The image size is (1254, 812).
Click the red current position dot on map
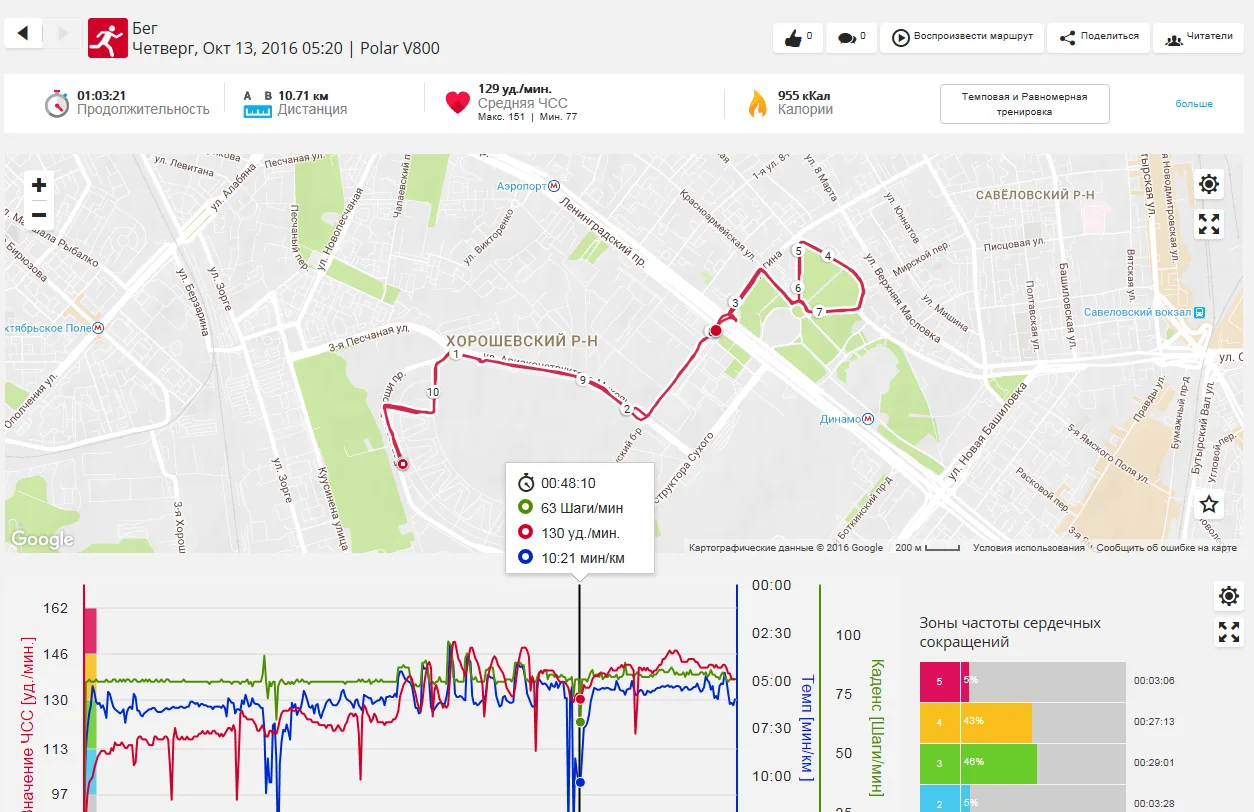715,330
